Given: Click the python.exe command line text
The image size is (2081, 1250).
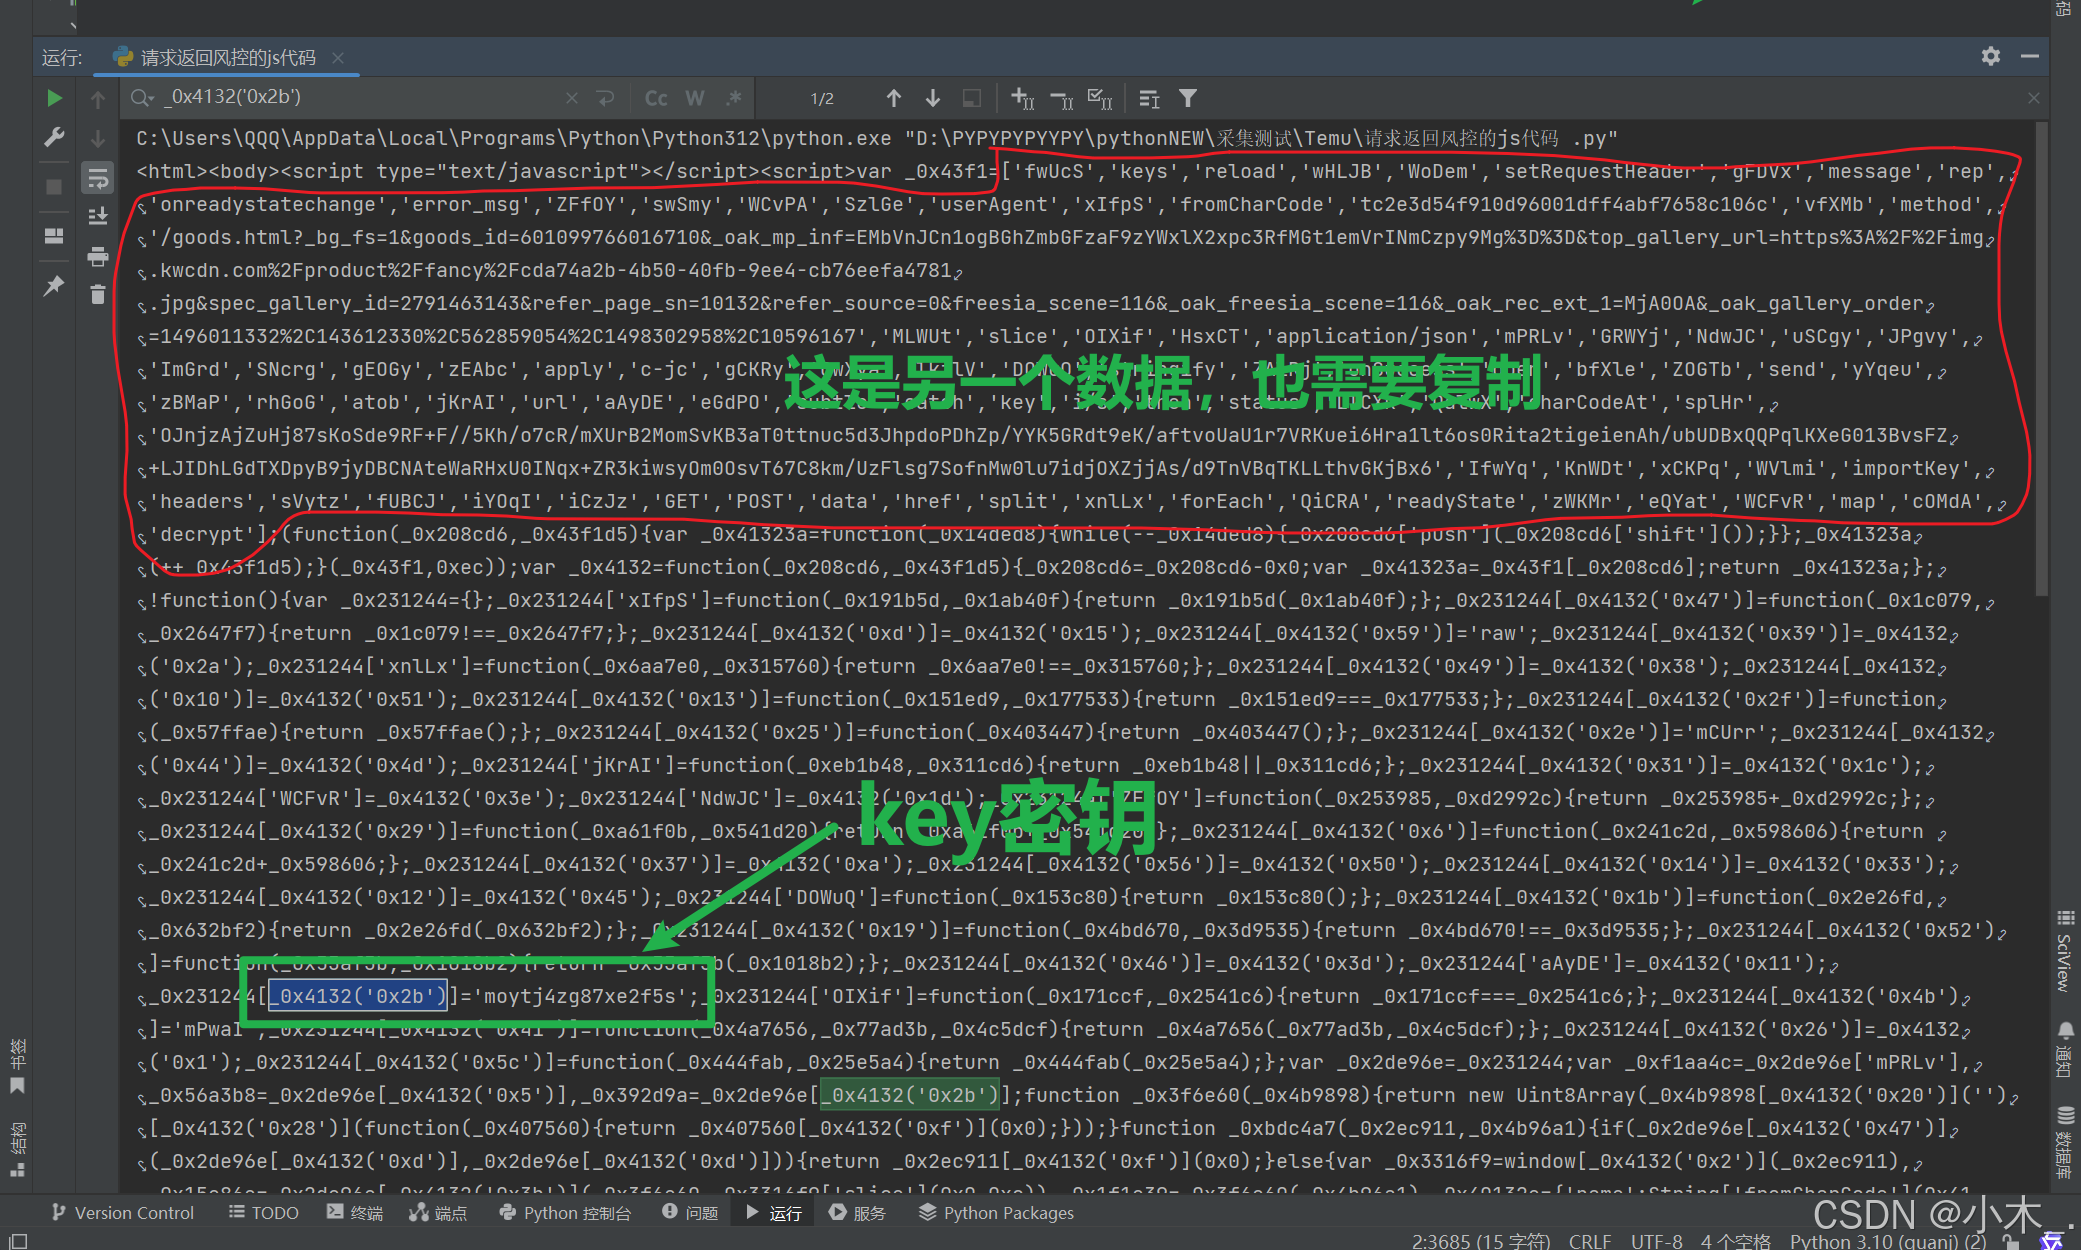Looking at the screenshot, I should coord(876,138).
